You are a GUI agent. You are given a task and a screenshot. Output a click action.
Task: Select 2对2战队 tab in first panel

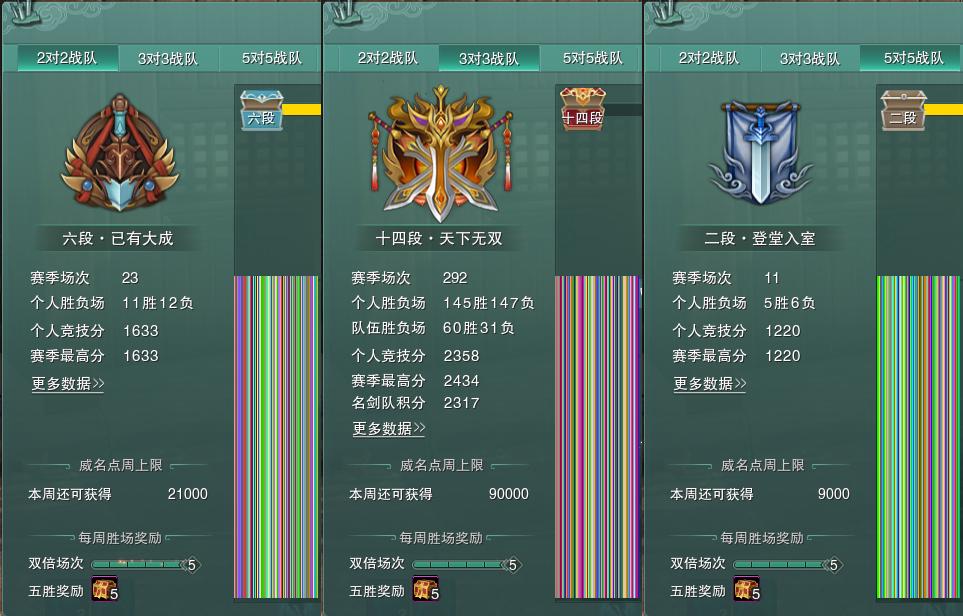point(67,58)
